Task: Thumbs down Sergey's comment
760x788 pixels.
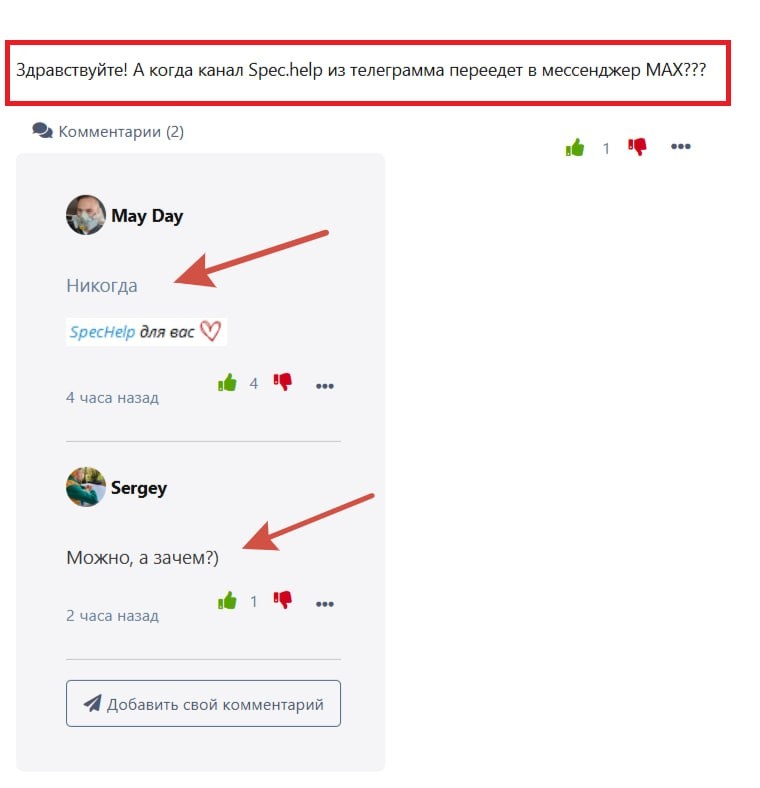Action: pyautogui.click(x=282, y=601)
